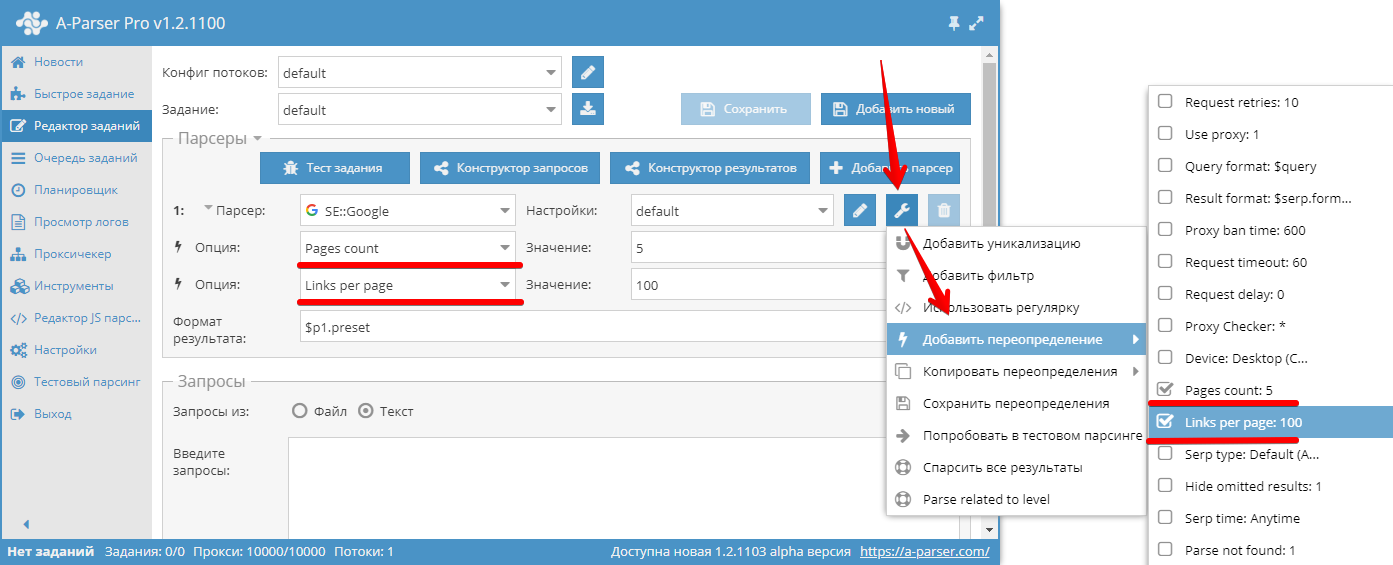Check Request retries: 10 checkbox
Image resolution: width=1393 pixels, height=565 pixels.
tap(1165, 102)
